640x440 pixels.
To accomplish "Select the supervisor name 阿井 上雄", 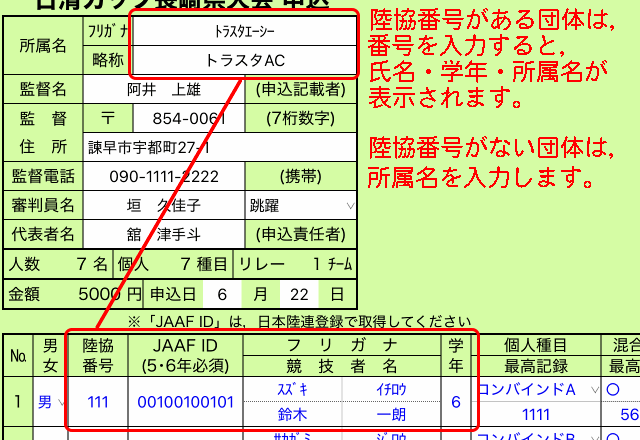I will point(164,89).
